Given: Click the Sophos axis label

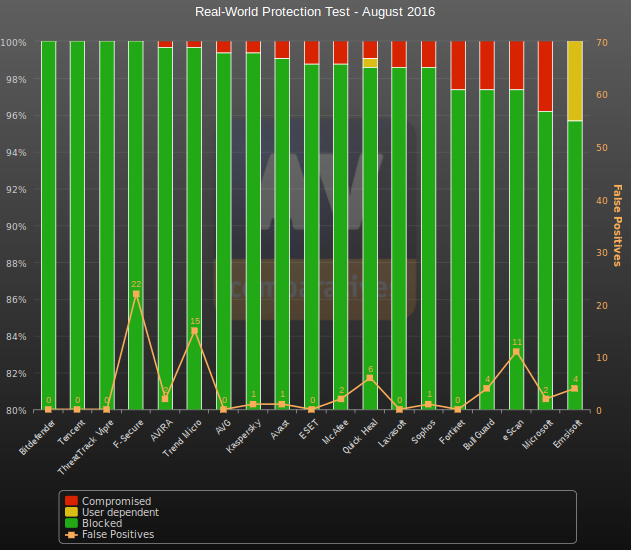Looking at the screenshot, I should coord(423,432).
